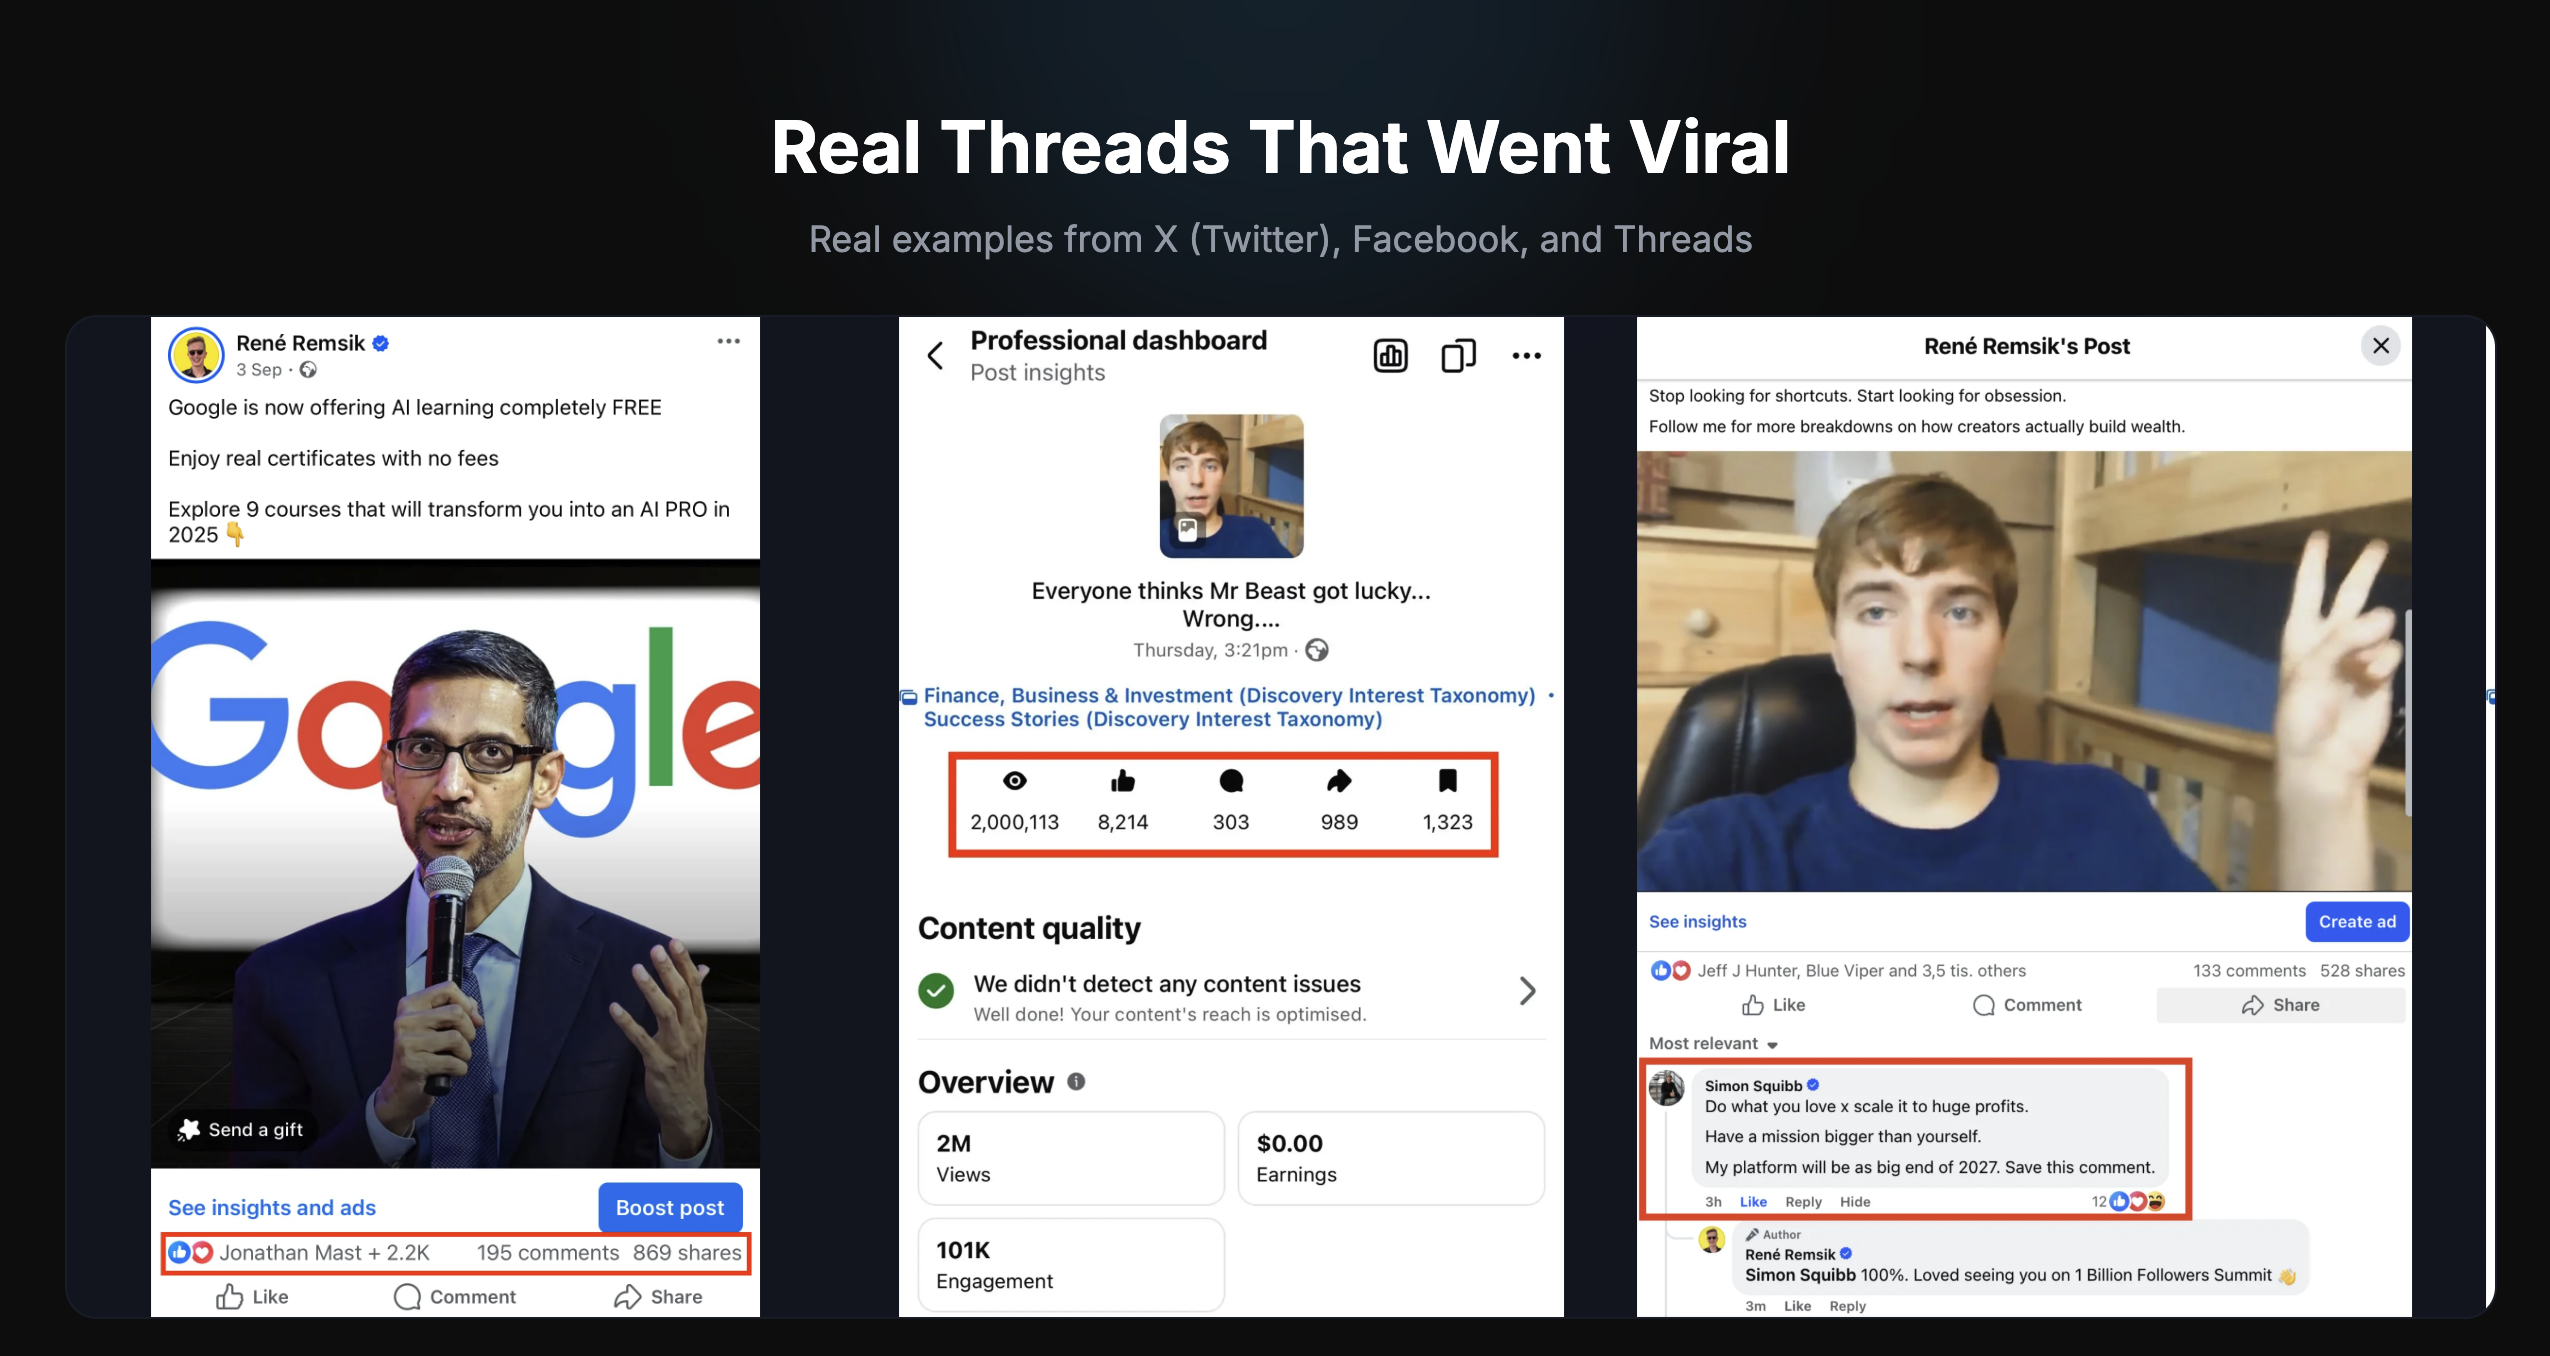This screenshot has width=2550, height=1356.
Task: Click the Create ad button
Action: pos(2357,922)
